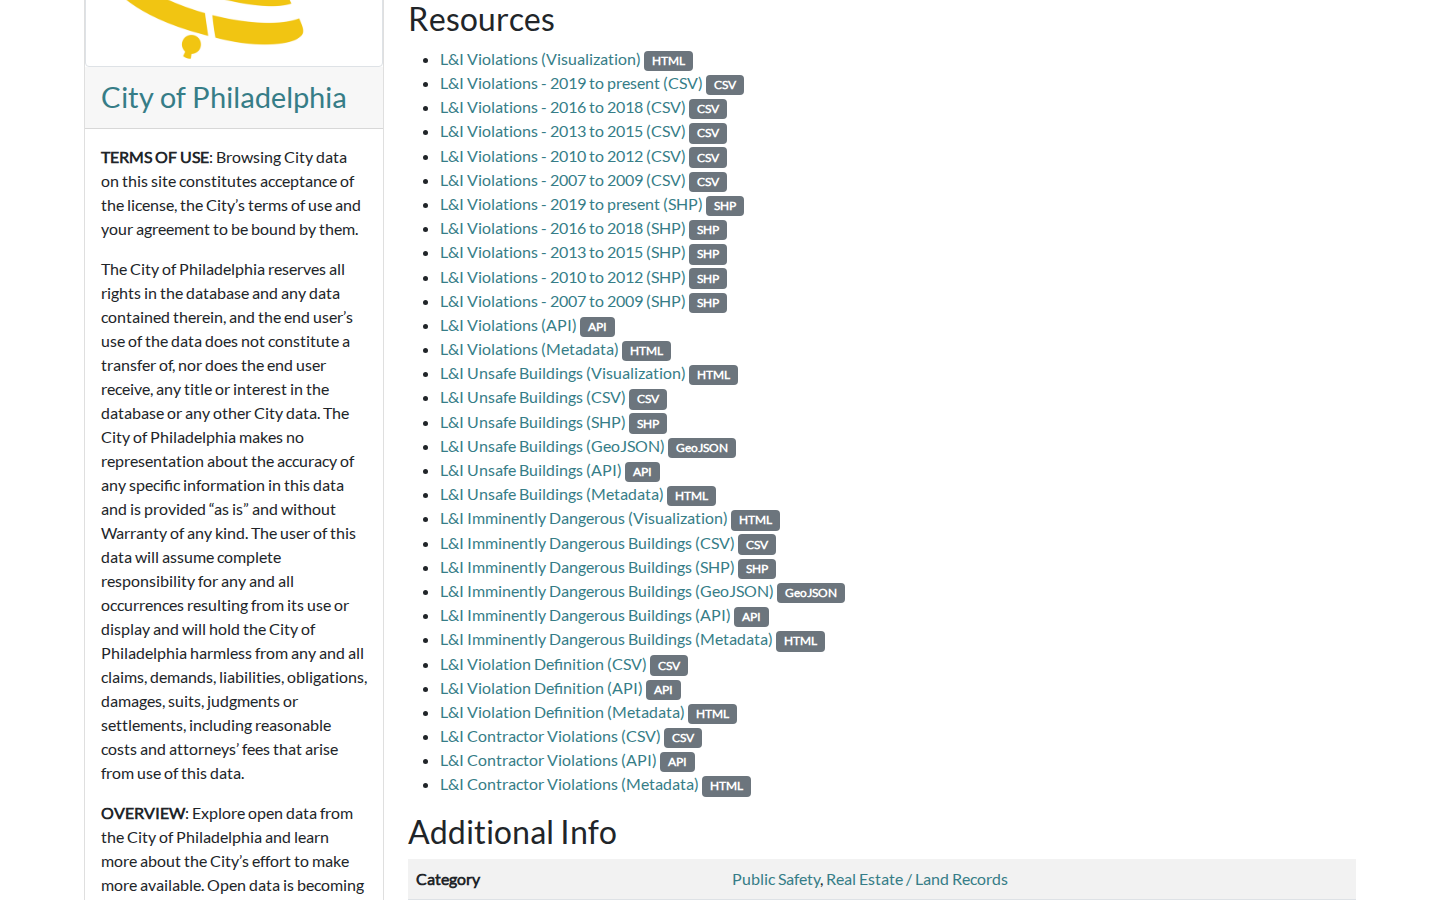
Task: Click HTML badge beside Violation Definition (Metadata)
Action: point(712,714)
